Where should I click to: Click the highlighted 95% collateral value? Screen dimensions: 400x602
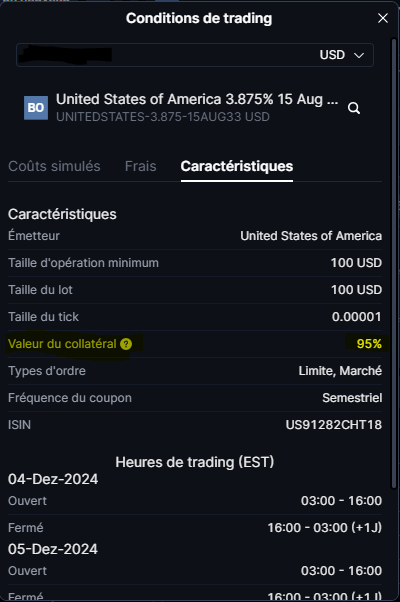tap(369, 344)
